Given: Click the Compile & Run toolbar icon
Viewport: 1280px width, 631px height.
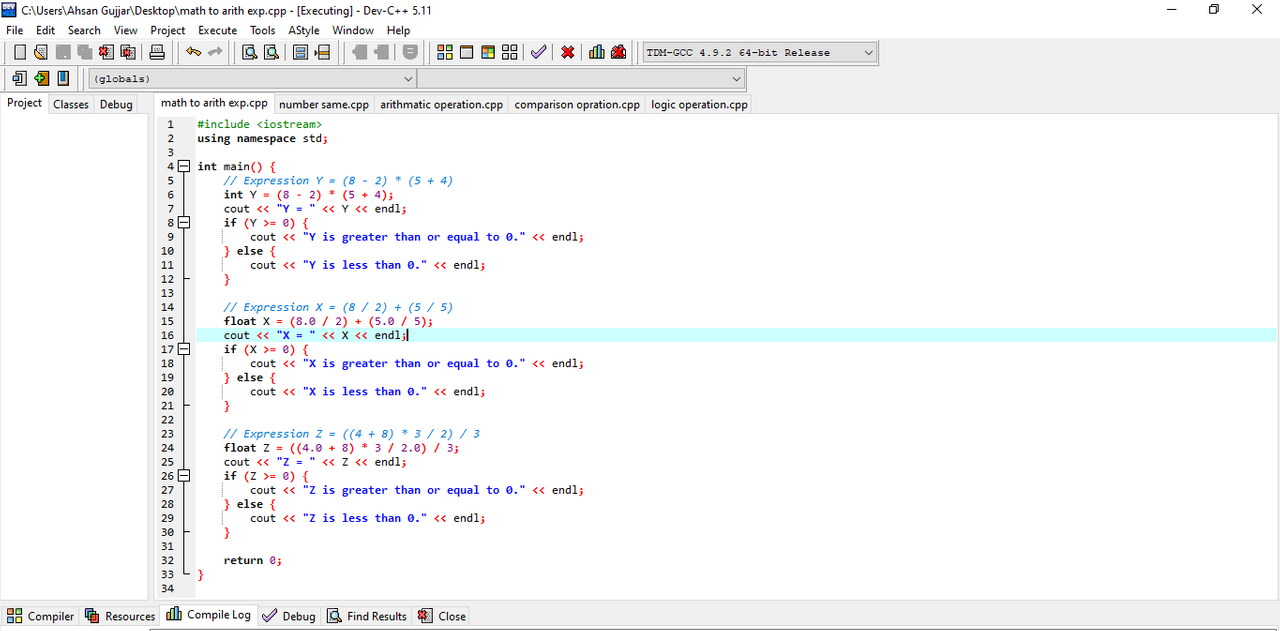Looking at the screenshot, I should coord(488,52).
